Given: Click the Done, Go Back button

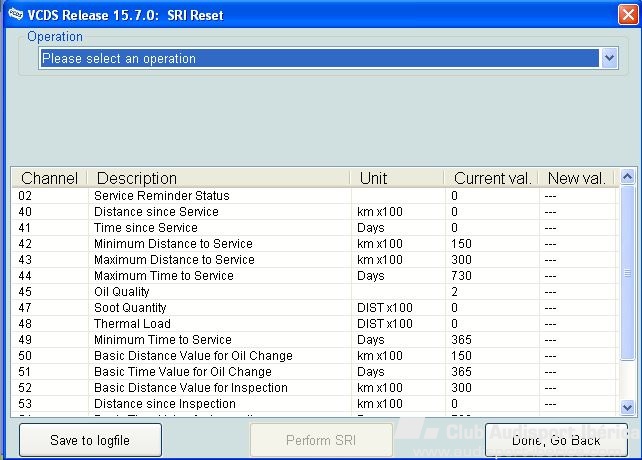Looking at the screenshot, I should 556,440.
